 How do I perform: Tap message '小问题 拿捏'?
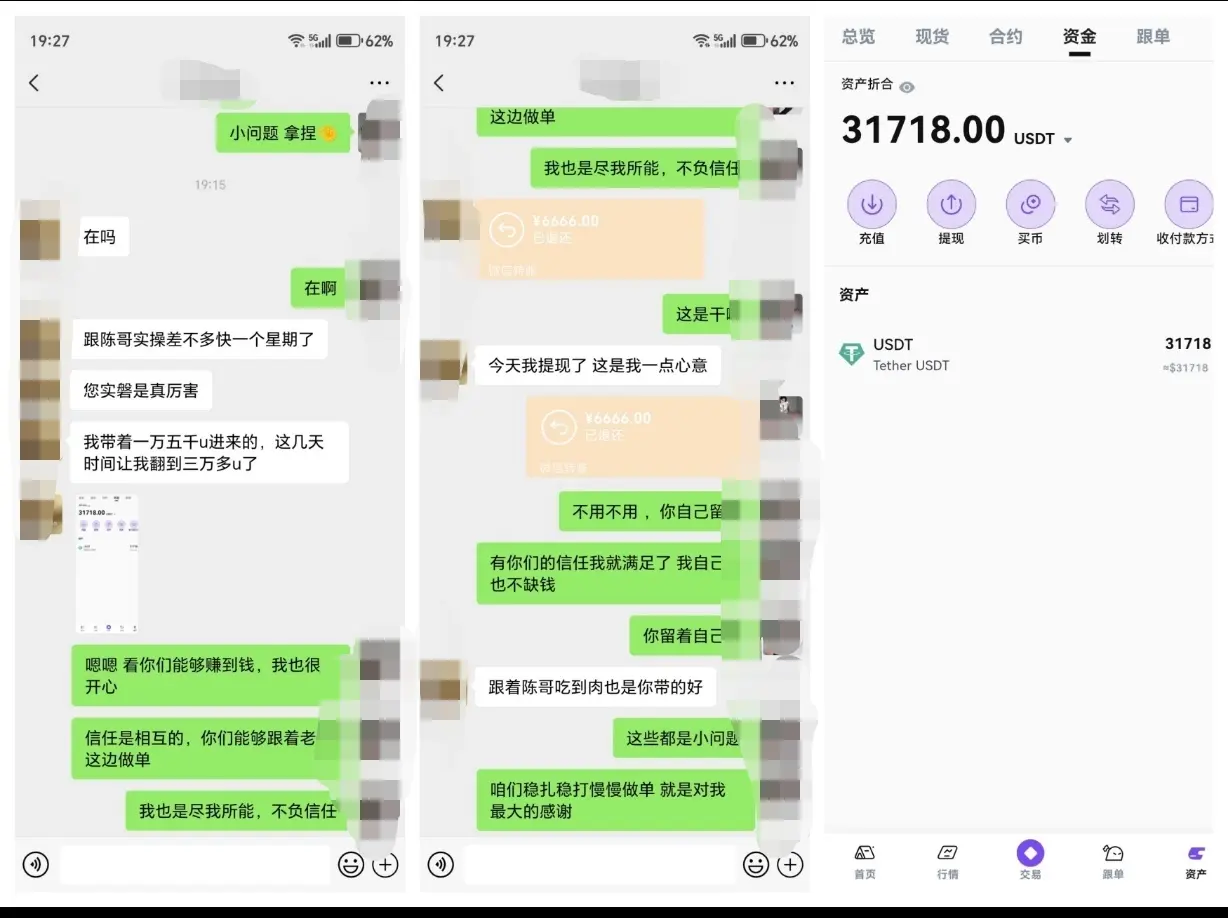283,132
